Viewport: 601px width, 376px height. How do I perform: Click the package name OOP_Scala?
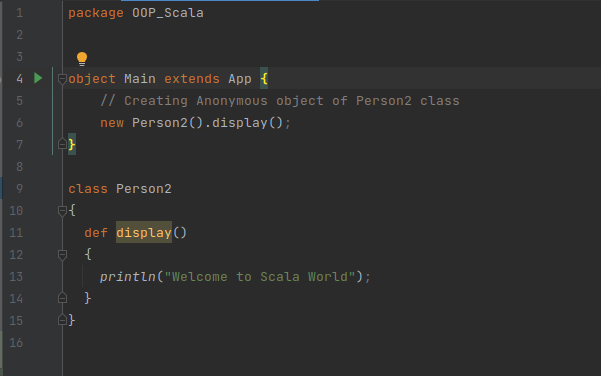tap(167, 13)
